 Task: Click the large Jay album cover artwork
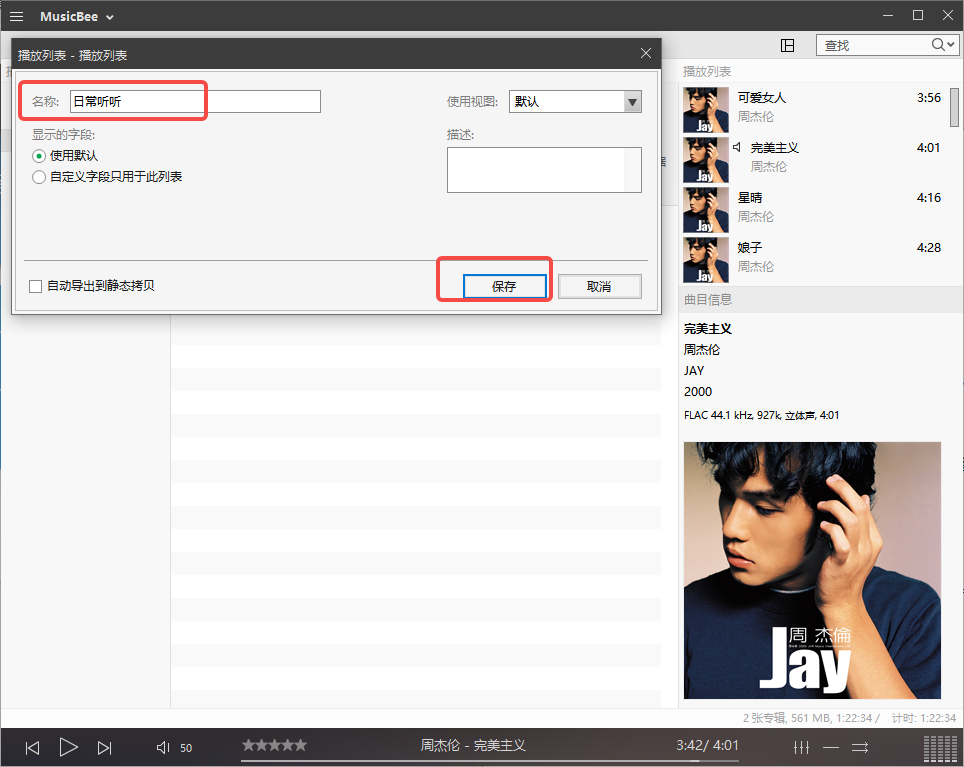pos(812,570)
